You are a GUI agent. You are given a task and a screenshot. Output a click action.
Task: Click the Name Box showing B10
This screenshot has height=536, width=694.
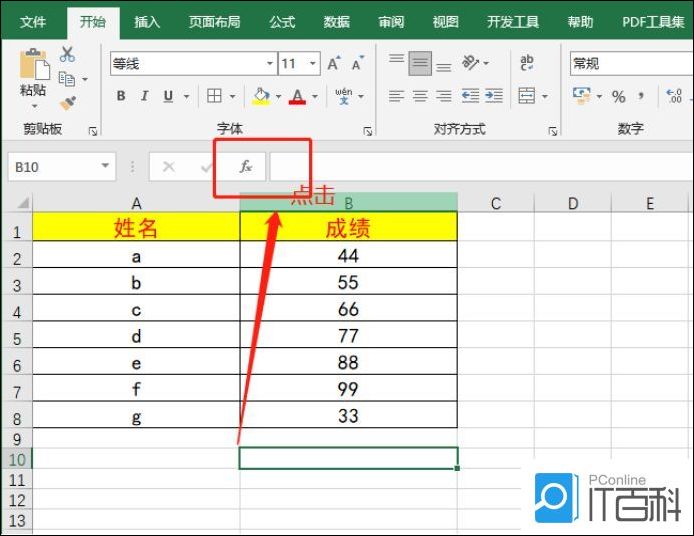click(x=62, y=167)
